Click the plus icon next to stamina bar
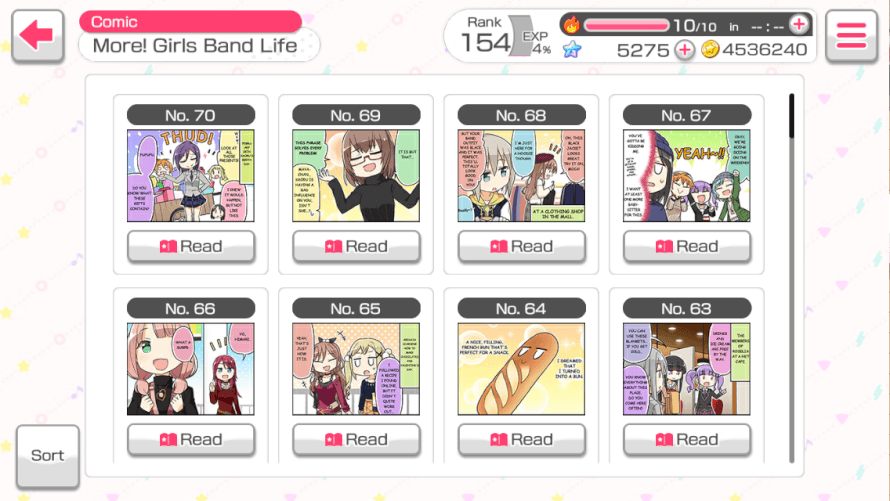Viewport: 890px width, 501px height. [799, 24]
